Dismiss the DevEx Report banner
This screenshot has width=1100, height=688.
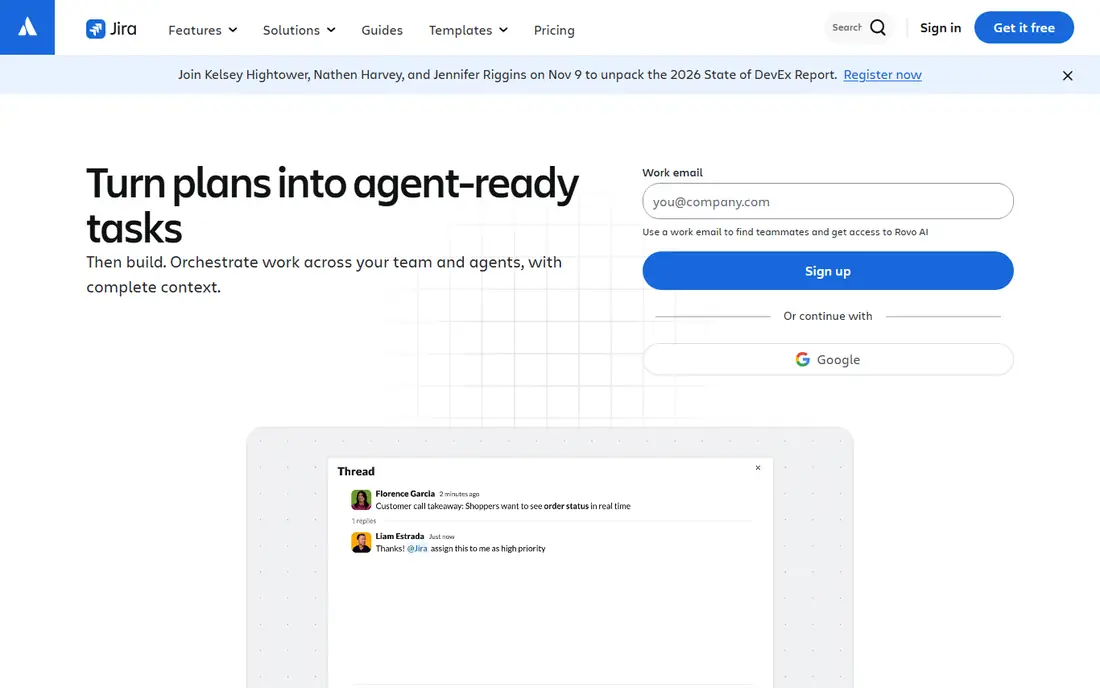pyautogui.click(x=1067, y=76)
